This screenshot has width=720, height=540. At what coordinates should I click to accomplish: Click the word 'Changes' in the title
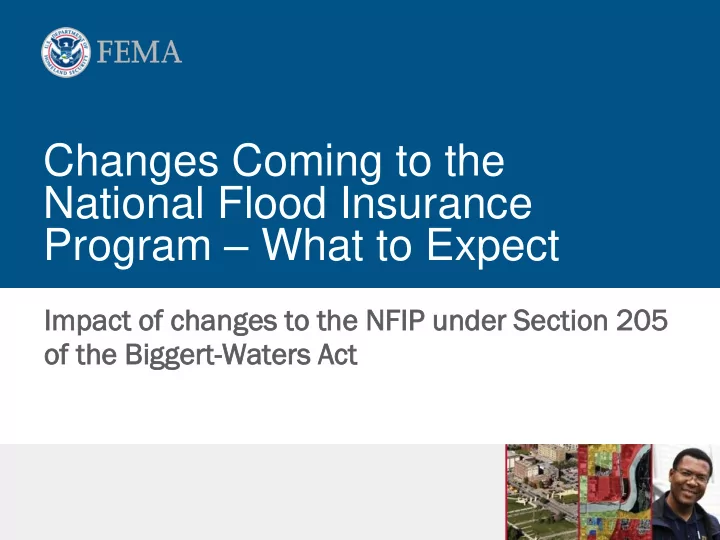[x=131, y=163]
